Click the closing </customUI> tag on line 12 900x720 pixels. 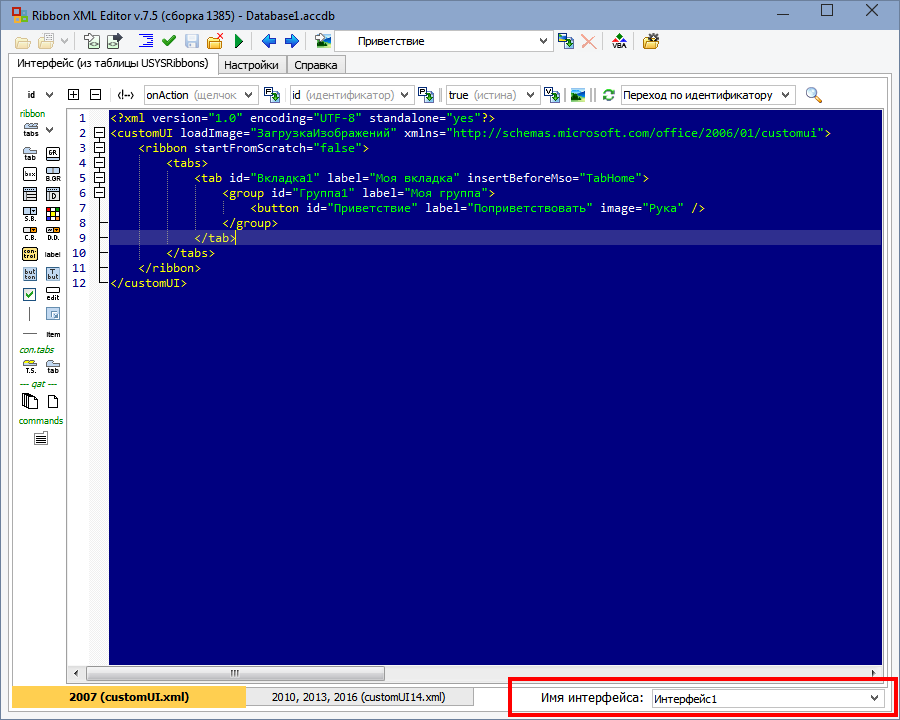[149, 282]
